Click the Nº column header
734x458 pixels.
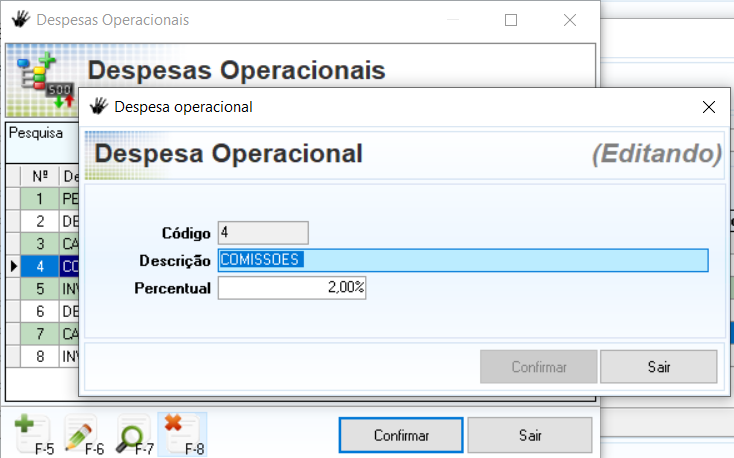click(40, 176)
